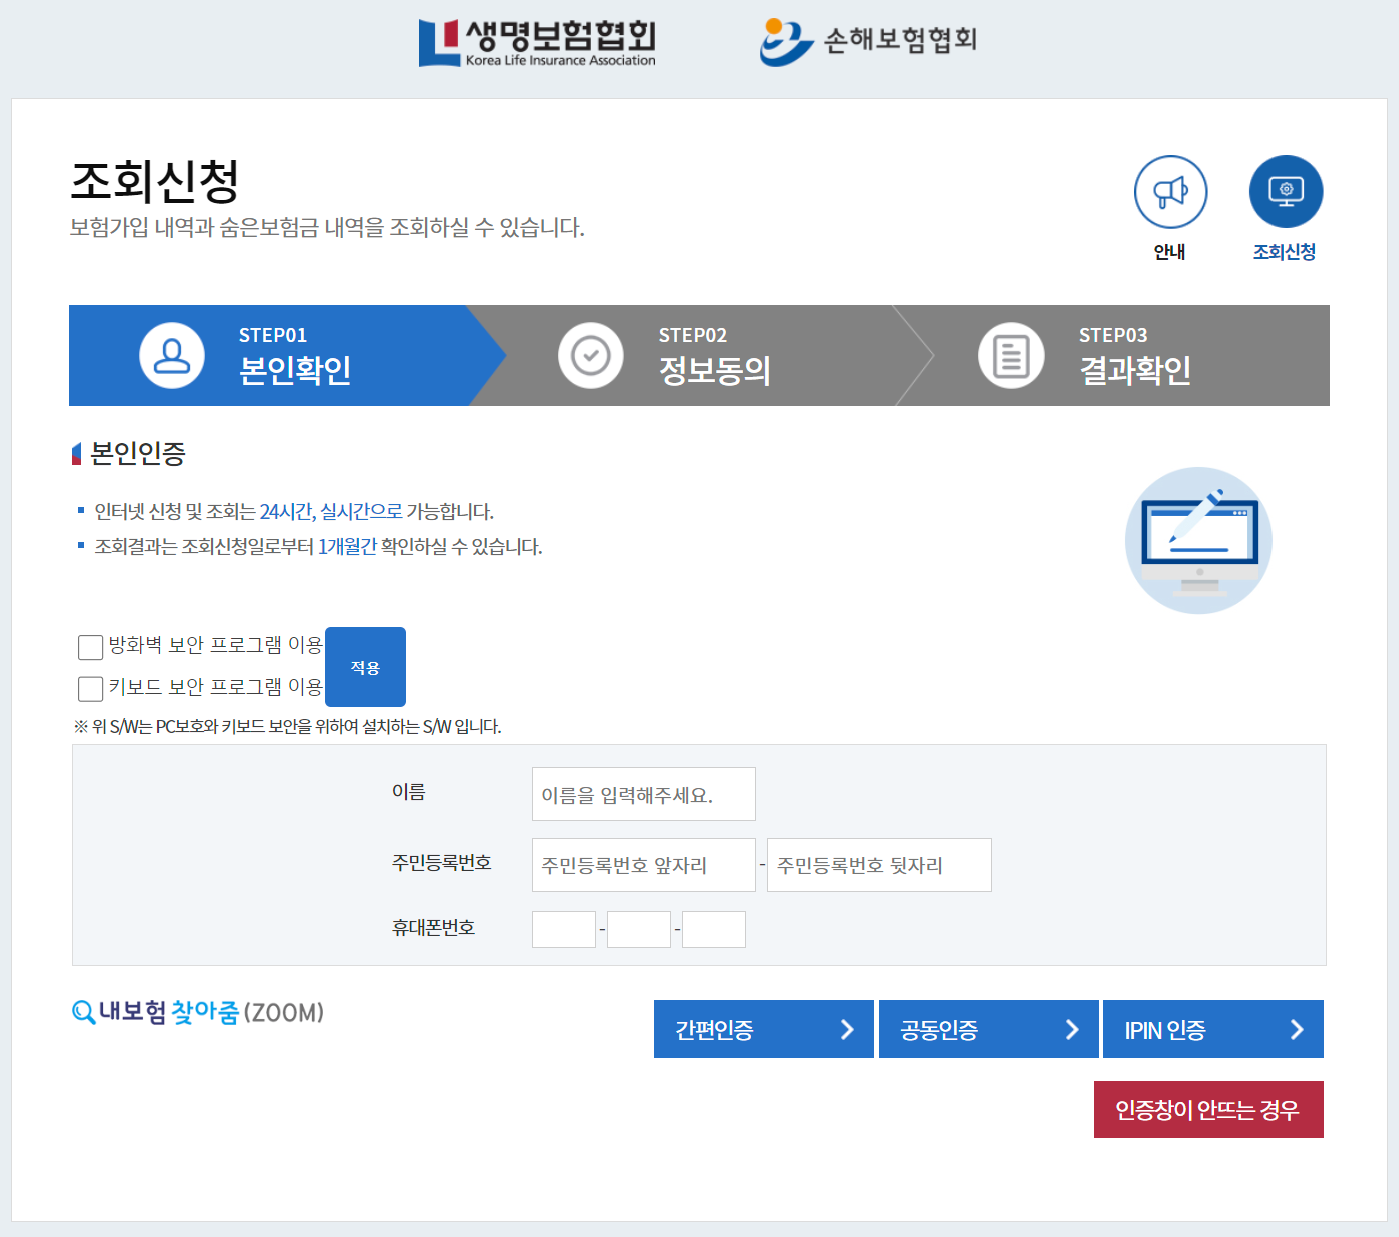Click the 주민등록번호 앞자리 input field

click(x=643, y=864)
